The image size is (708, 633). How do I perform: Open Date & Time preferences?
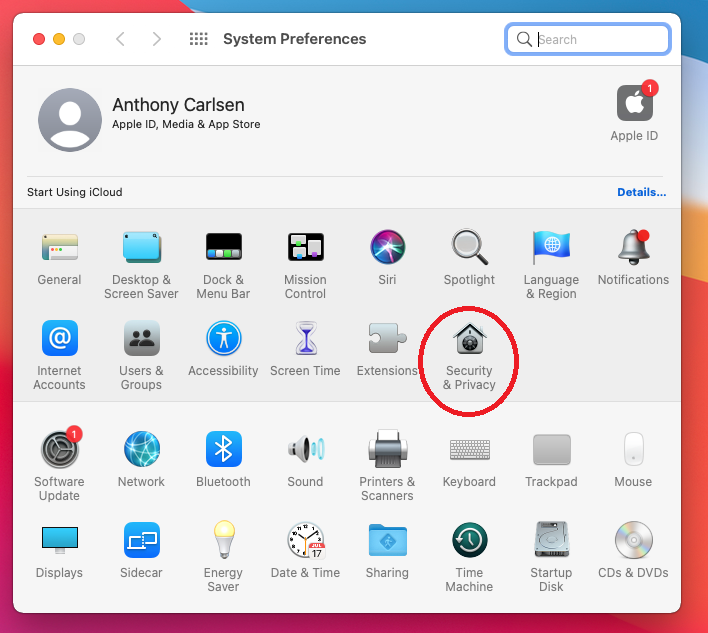306,540
